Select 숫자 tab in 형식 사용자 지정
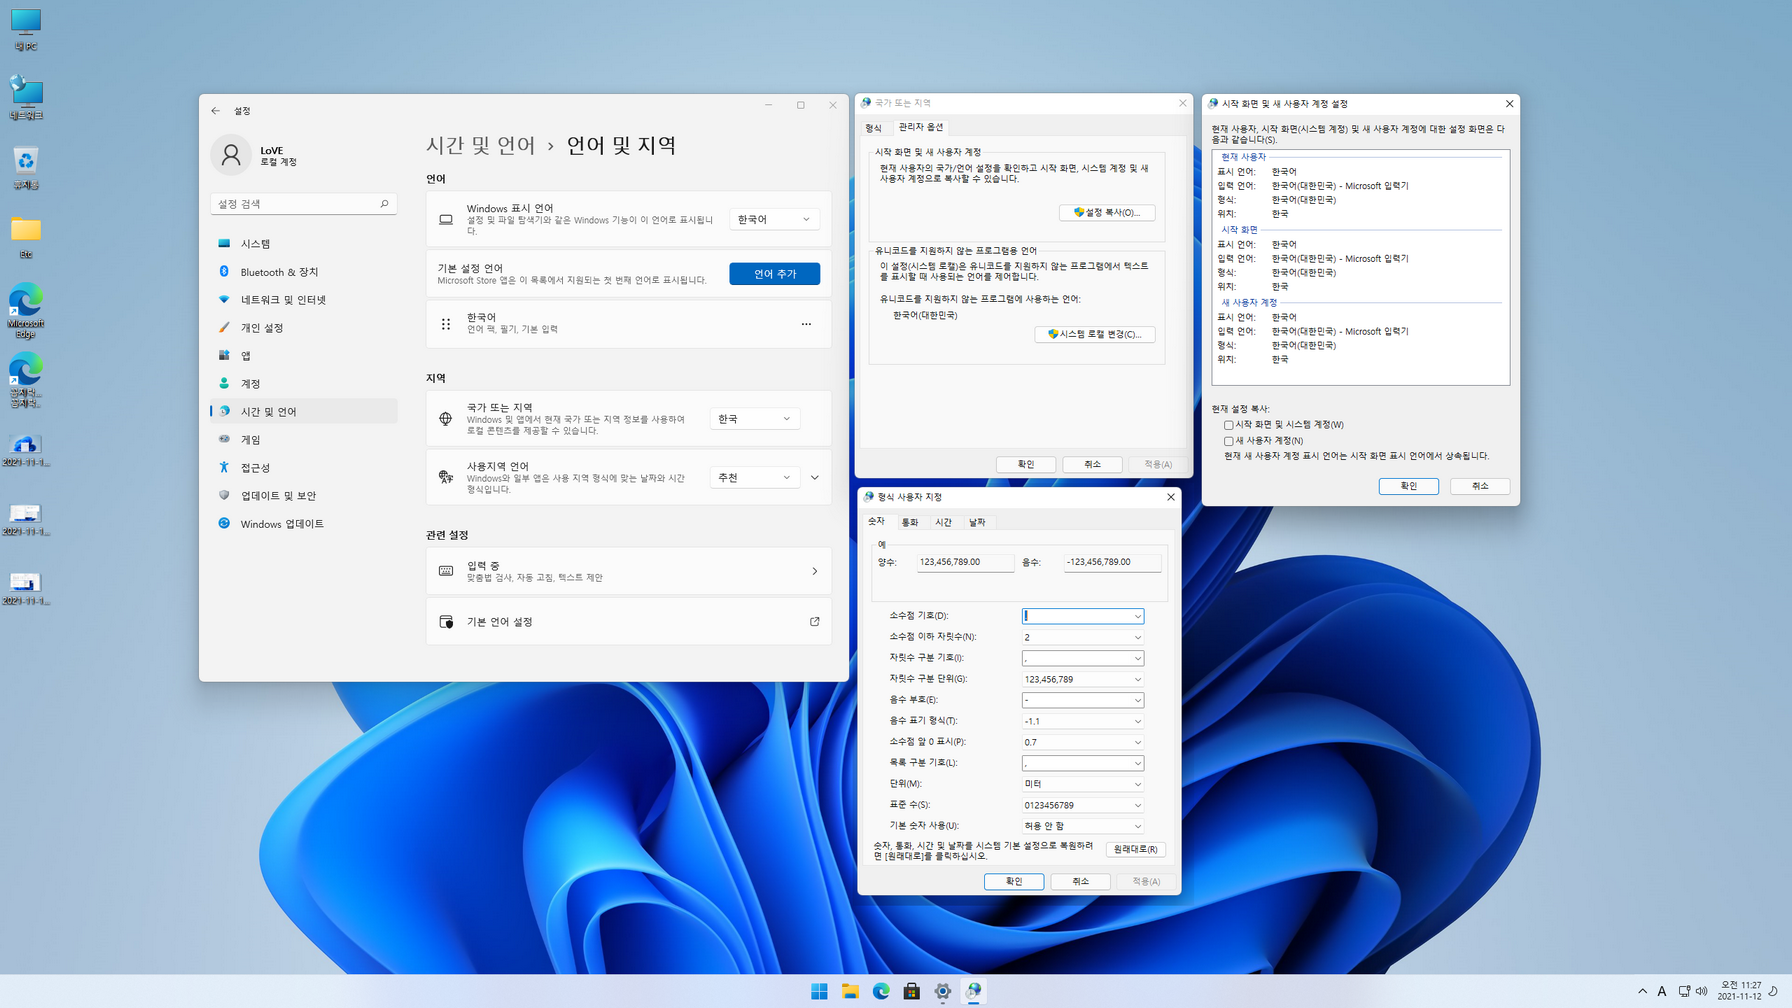This screenshot has width=1792, height=1008. pos(877,522)
